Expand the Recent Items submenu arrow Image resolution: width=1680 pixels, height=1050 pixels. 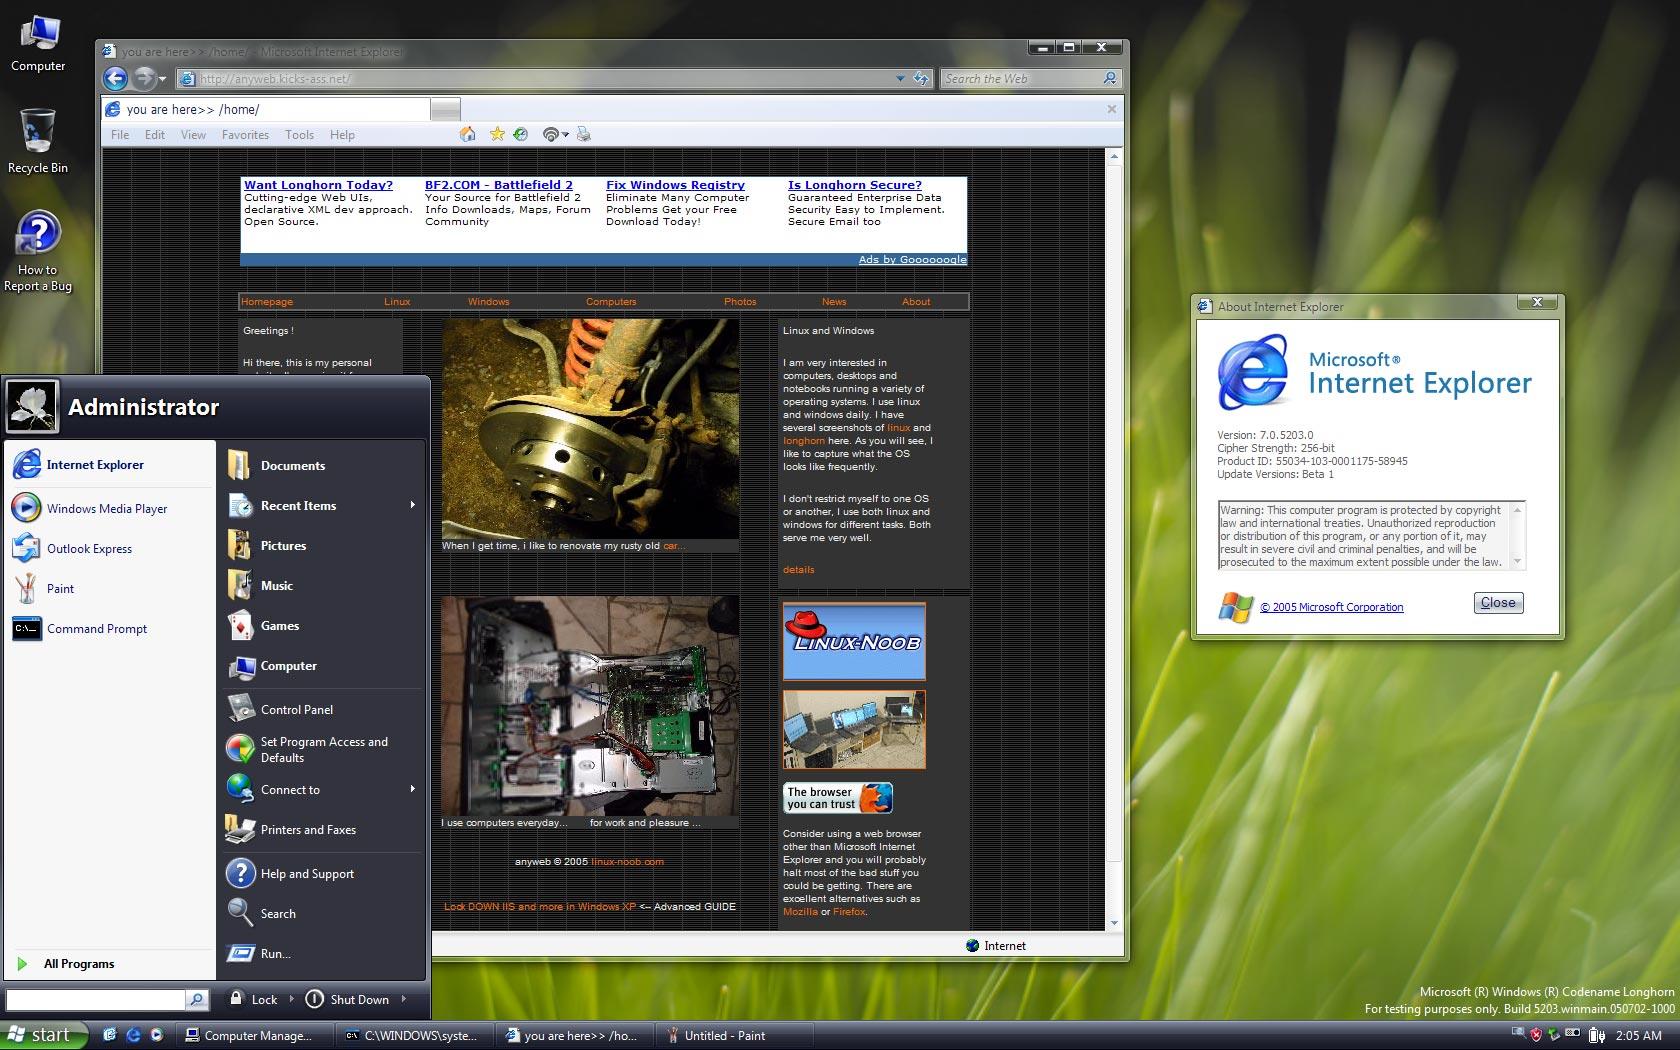412,505
